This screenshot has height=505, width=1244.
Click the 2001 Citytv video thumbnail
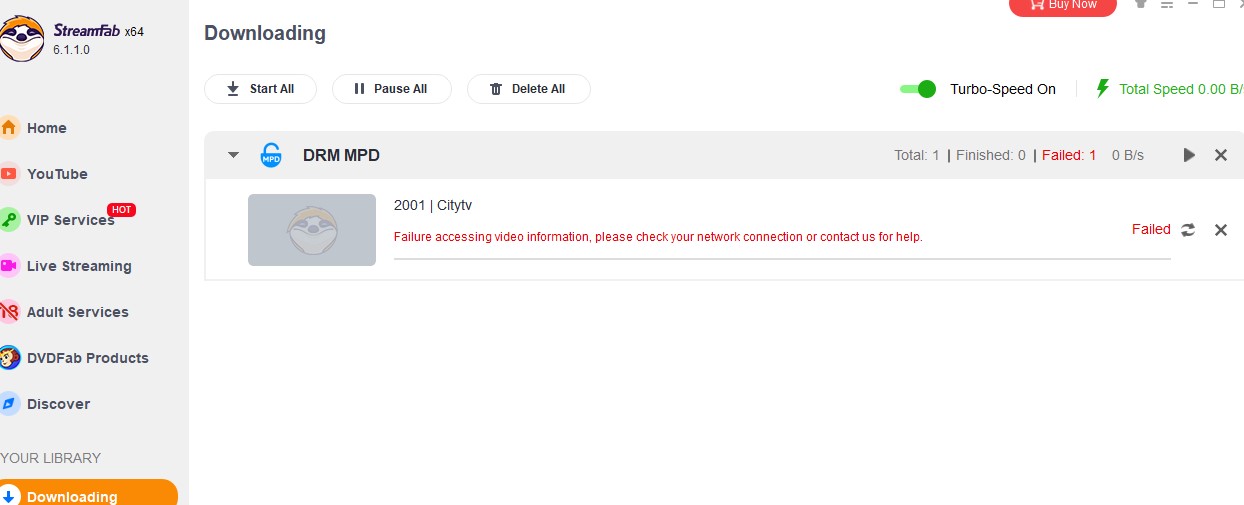point(312,230)
